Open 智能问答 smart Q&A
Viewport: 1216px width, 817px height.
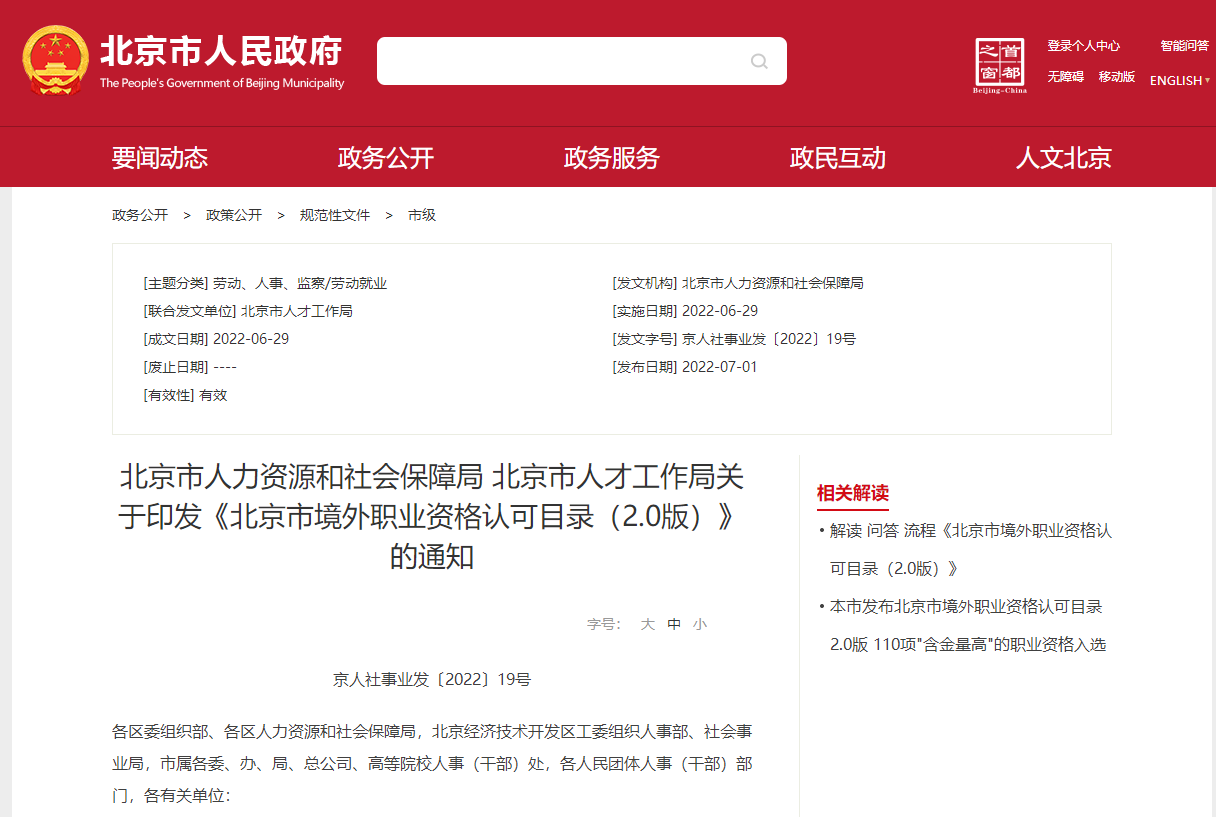coord(1183,46)
